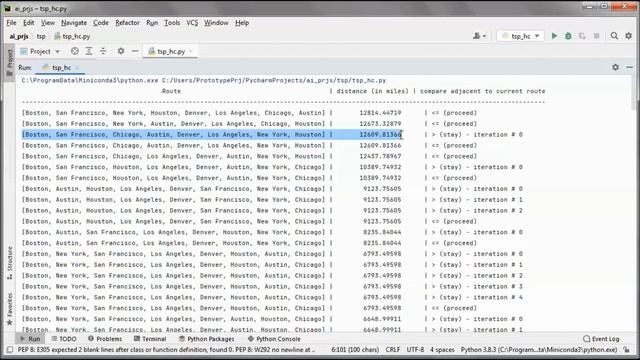The image size is (640, 360).
Task: Open the View menu
Action: click(x=47, y=23)
